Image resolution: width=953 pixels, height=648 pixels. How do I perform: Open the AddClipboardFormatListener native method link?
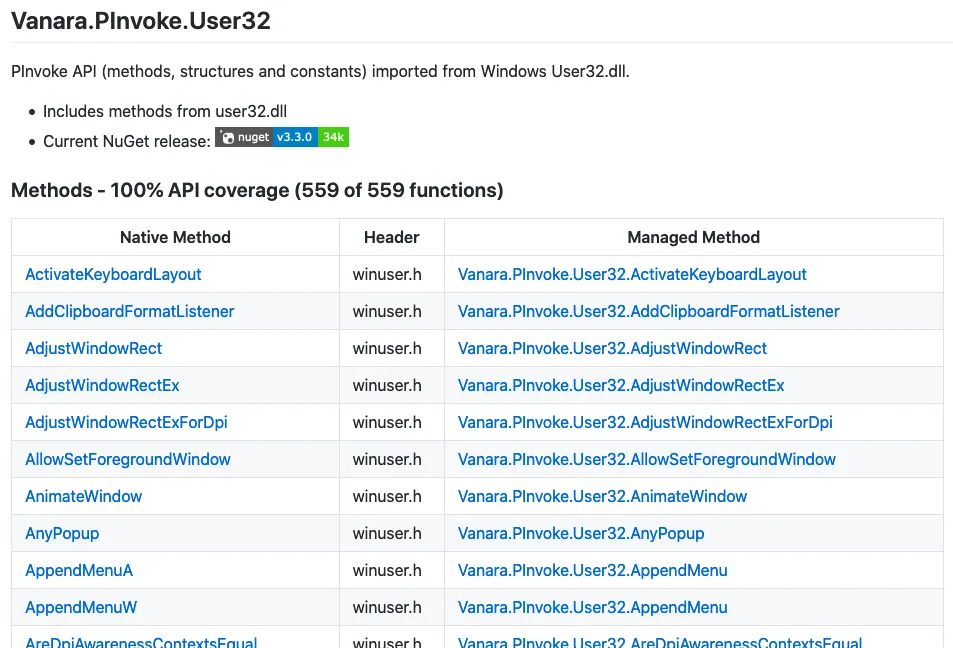pos(129,311)
